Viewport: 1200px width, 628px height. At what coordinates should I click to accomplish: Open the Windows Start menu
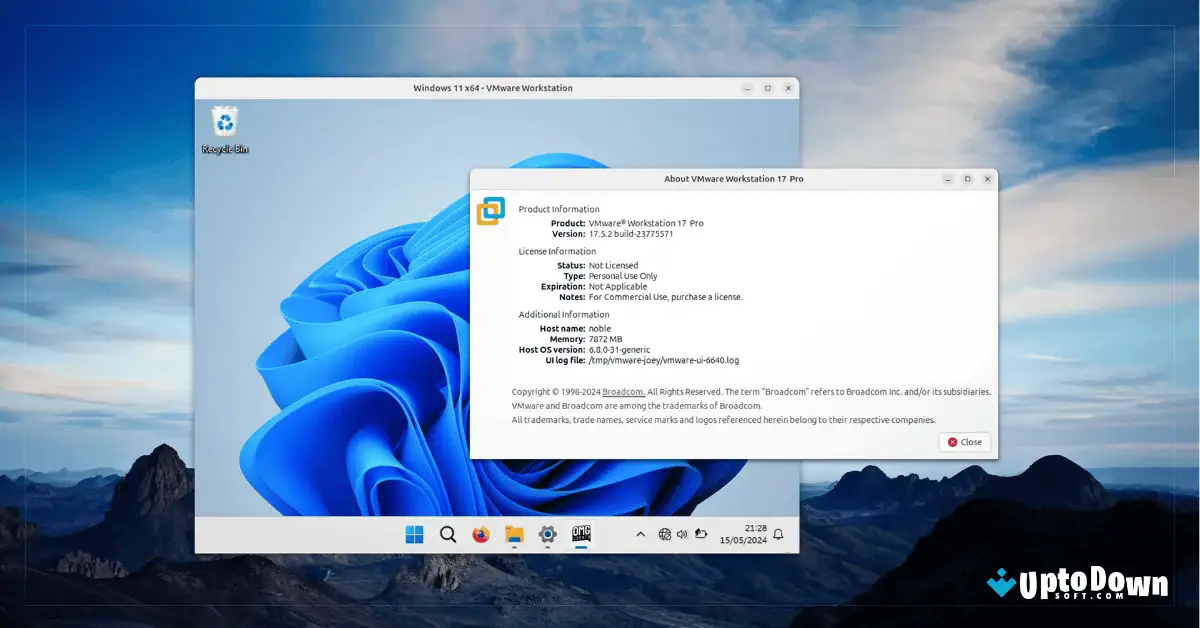pos(415,534)
